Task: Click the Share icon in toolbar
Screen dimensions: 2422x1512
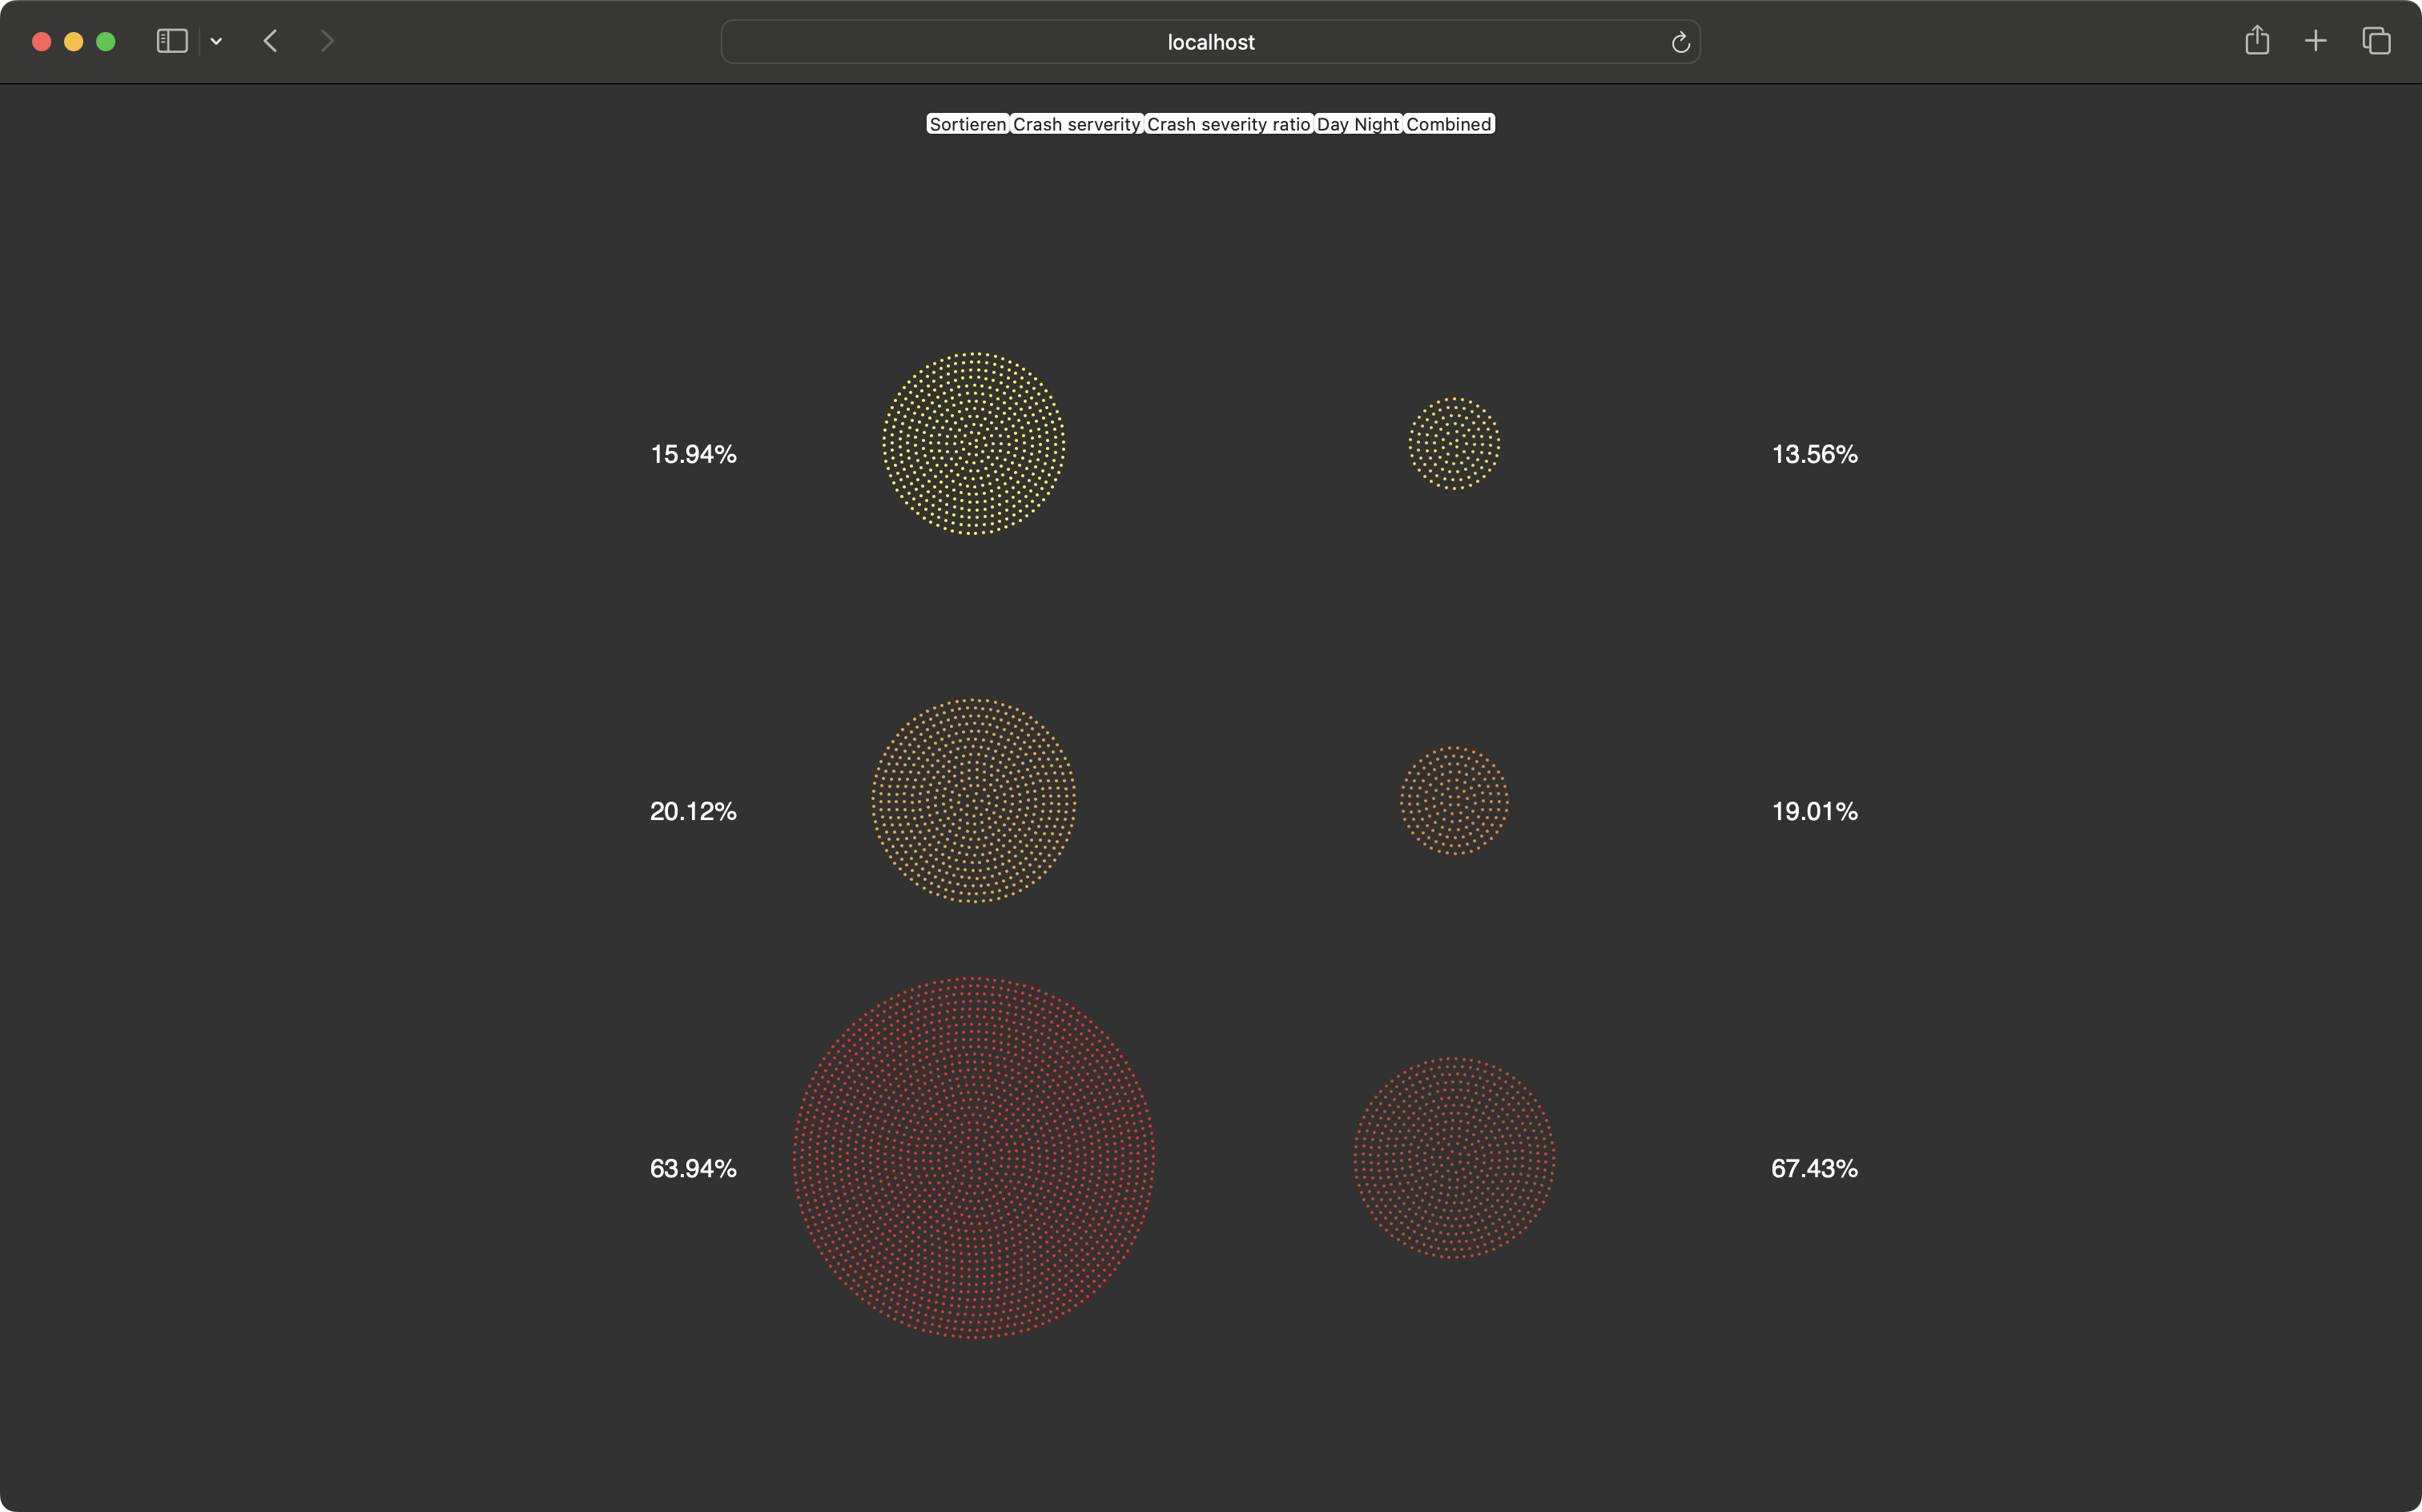Action: pyautogui.click(x=2256, y=41)
